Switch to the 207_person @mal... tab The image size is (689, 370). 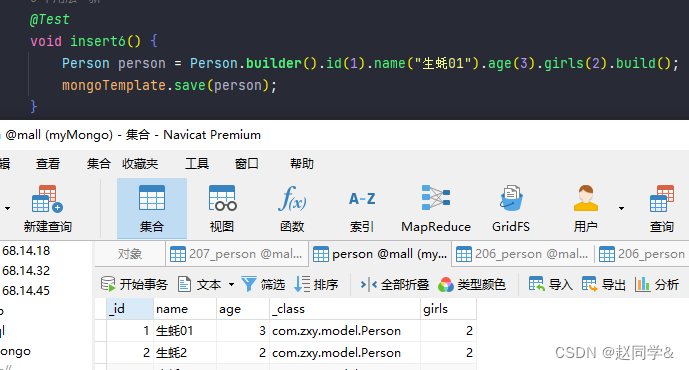point(236,254)
